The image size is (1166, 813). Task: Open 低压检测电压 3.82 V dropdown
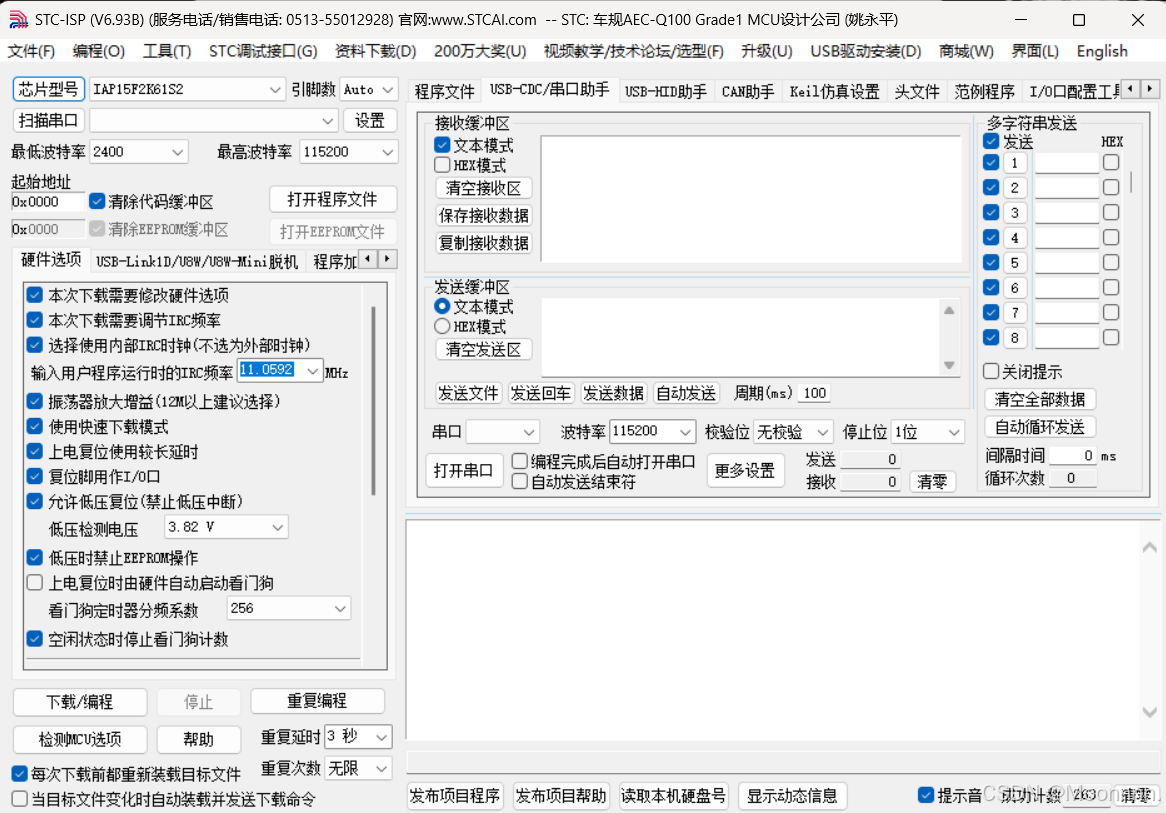277,527
